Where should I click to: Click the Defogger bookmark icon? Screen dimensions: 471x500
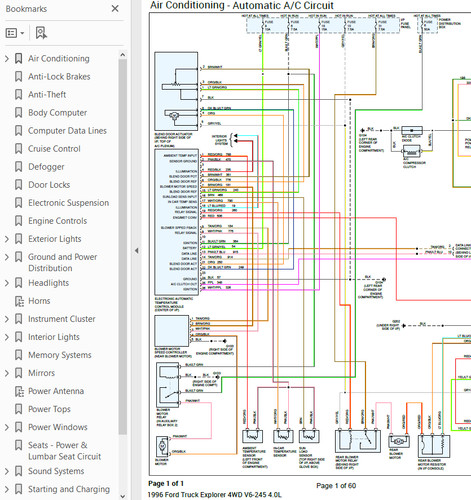coord(19,167)
